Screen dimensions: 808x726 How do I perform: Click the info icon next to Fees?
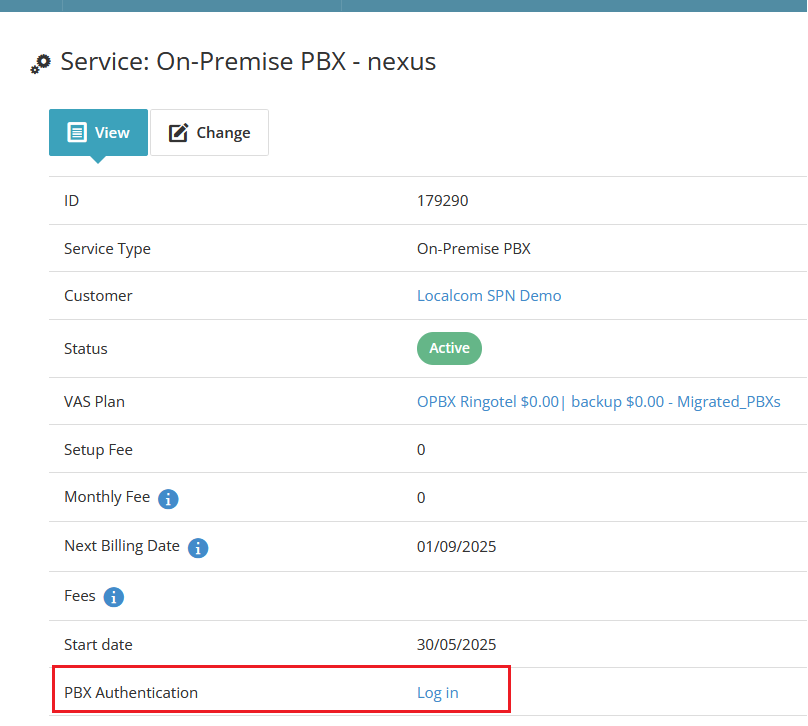(114, 597)
